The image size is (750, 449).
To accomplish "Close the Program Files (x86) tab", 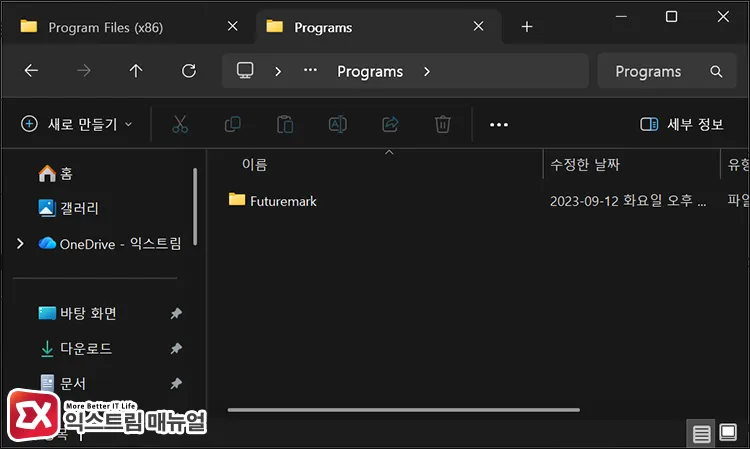I will (232, 26).
